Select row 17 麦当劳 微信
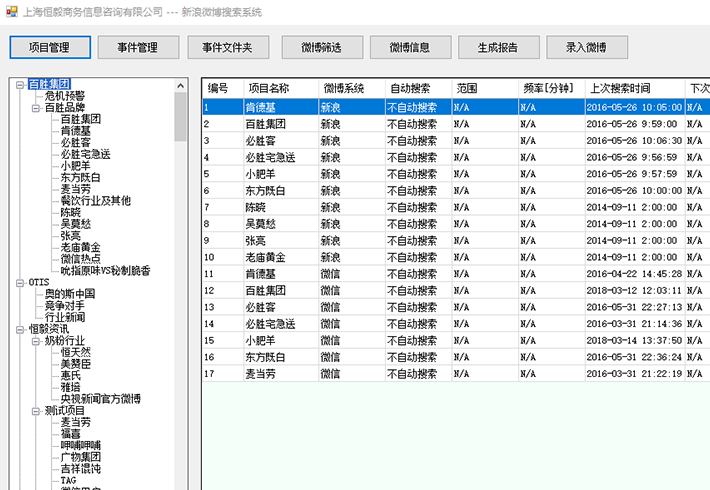 click(456, 374)
